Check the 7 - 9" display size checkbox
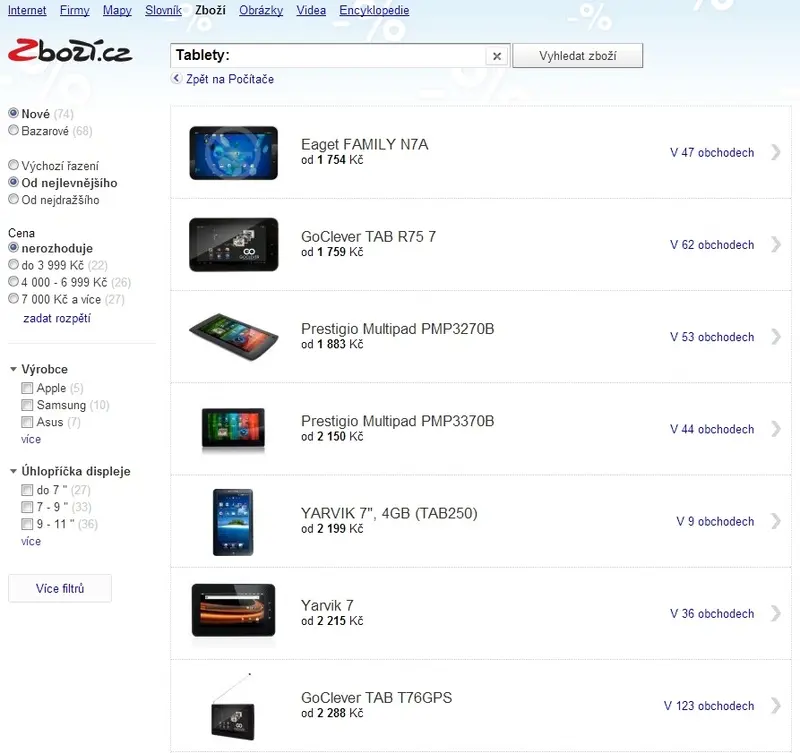 click(27, 507)
